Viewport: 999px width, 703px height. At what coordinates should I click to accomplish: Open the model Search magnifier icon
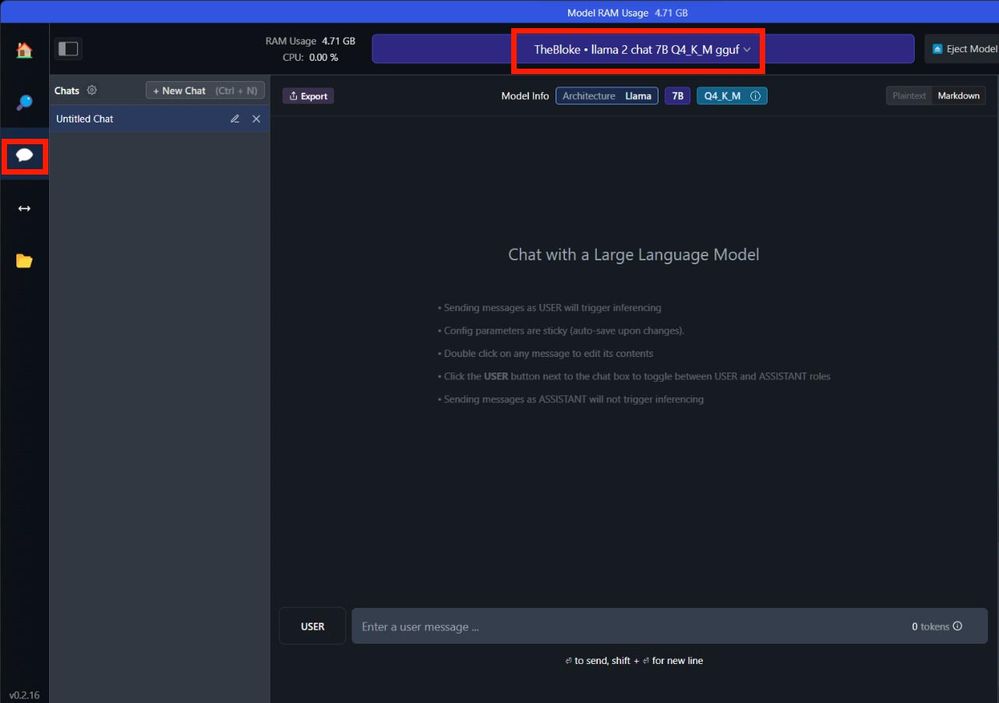click(x=24, y=103)
